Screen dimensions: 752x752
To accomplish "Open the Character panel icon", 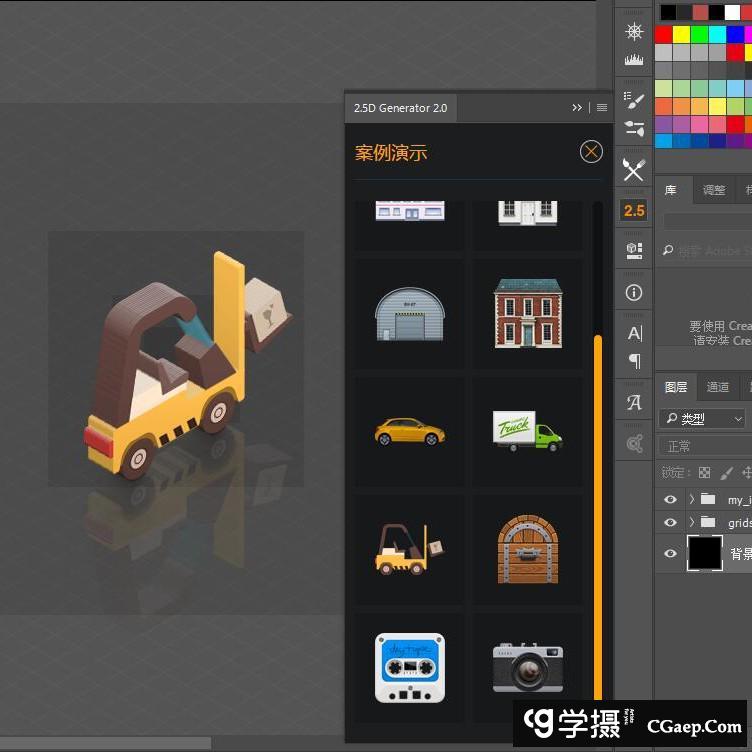I will pos(634,333).
